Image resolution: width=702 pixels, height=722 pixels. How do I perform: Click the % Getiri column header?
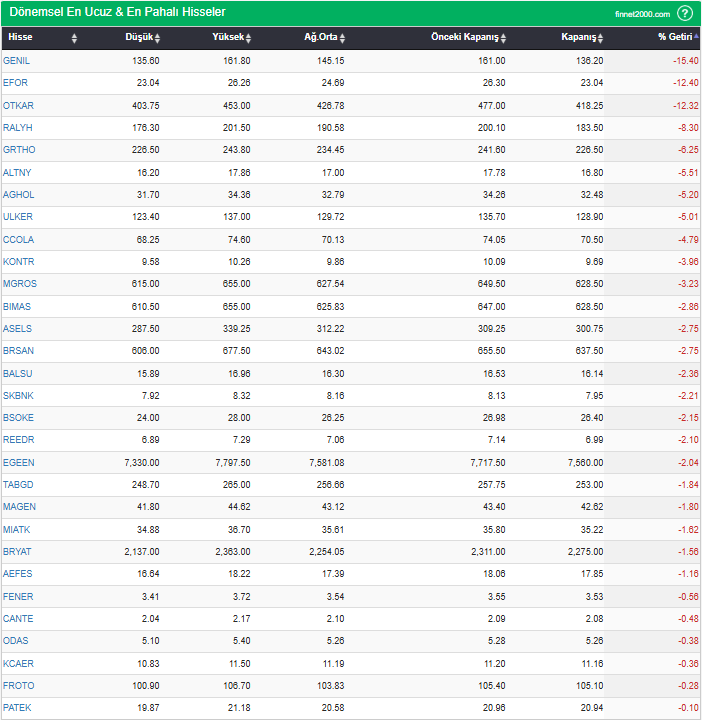click(674, 38)
